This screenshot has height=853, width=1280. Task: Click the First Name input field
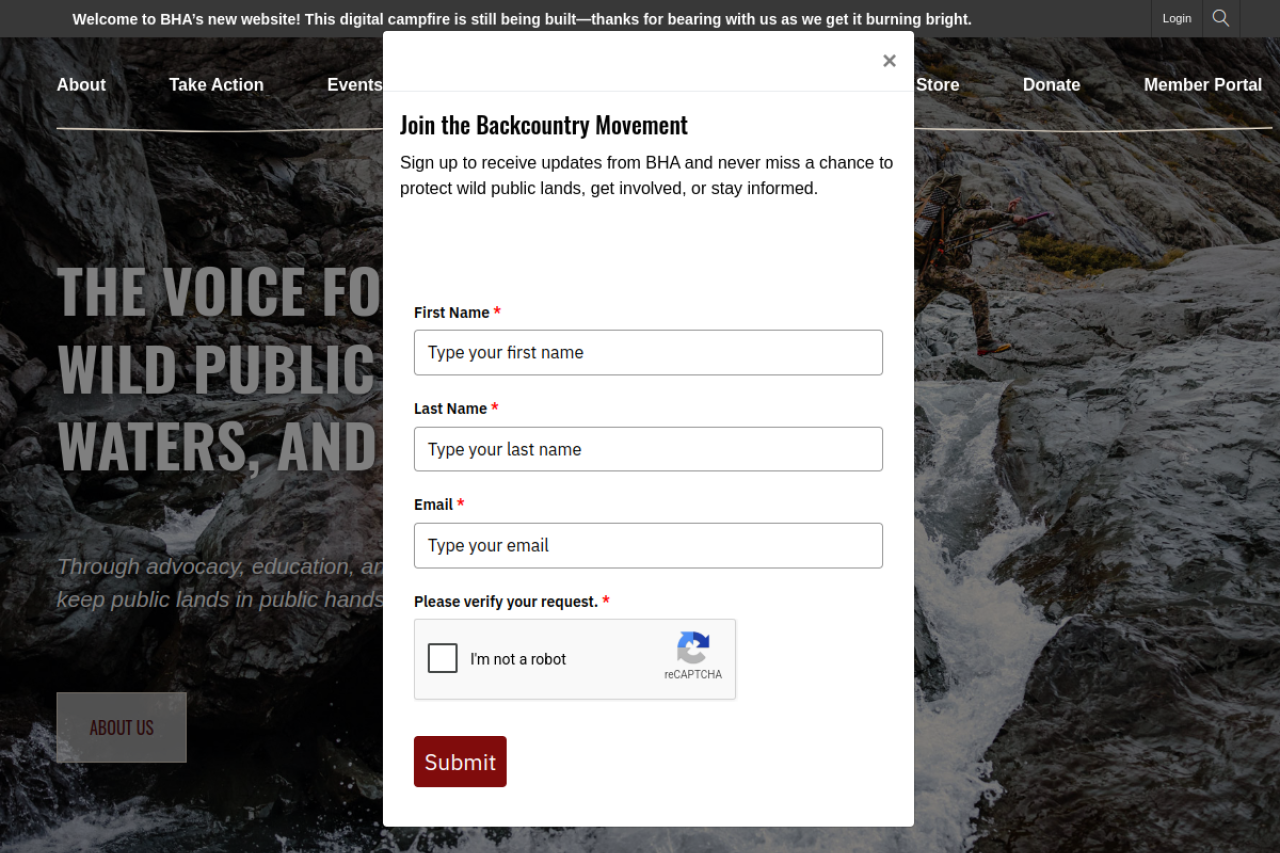click(648, 353)
